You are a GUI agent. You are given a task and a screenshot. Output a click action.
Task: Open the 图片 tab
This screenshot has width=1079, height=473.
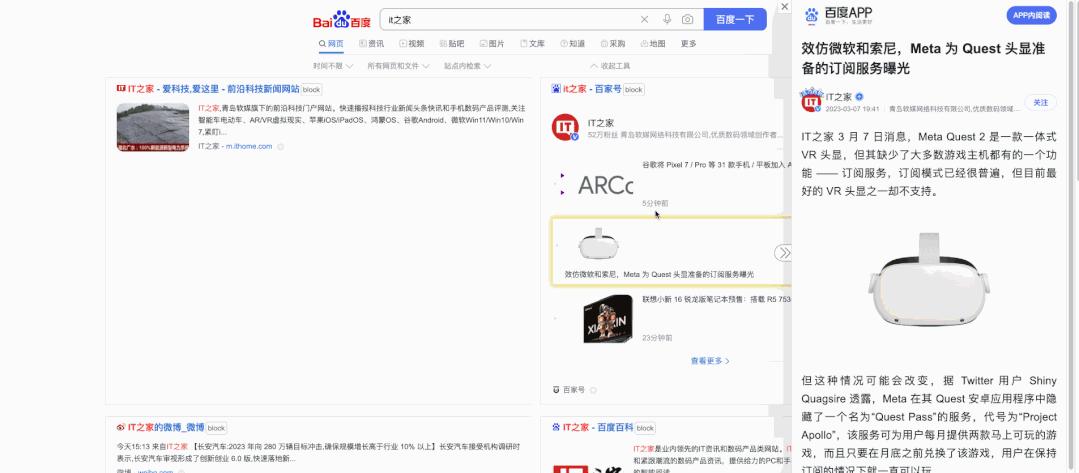tap(491, 43)
